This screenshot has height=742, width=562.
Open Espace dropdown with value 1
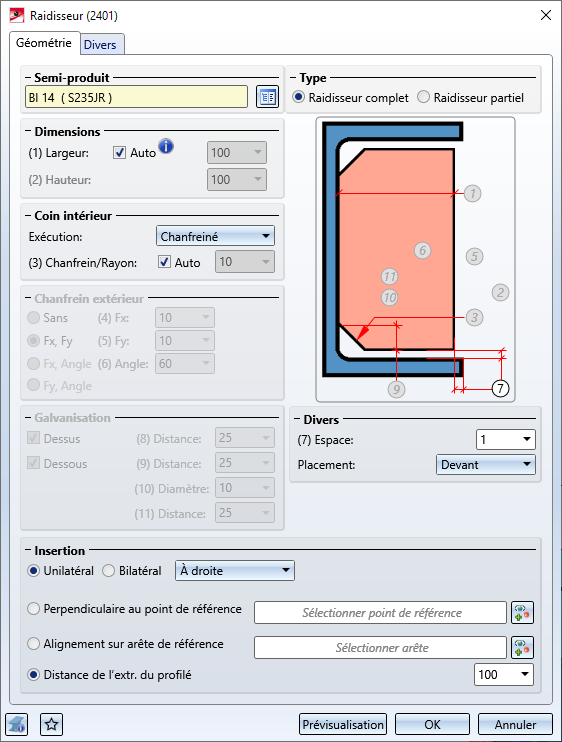[x=506, y=440]
